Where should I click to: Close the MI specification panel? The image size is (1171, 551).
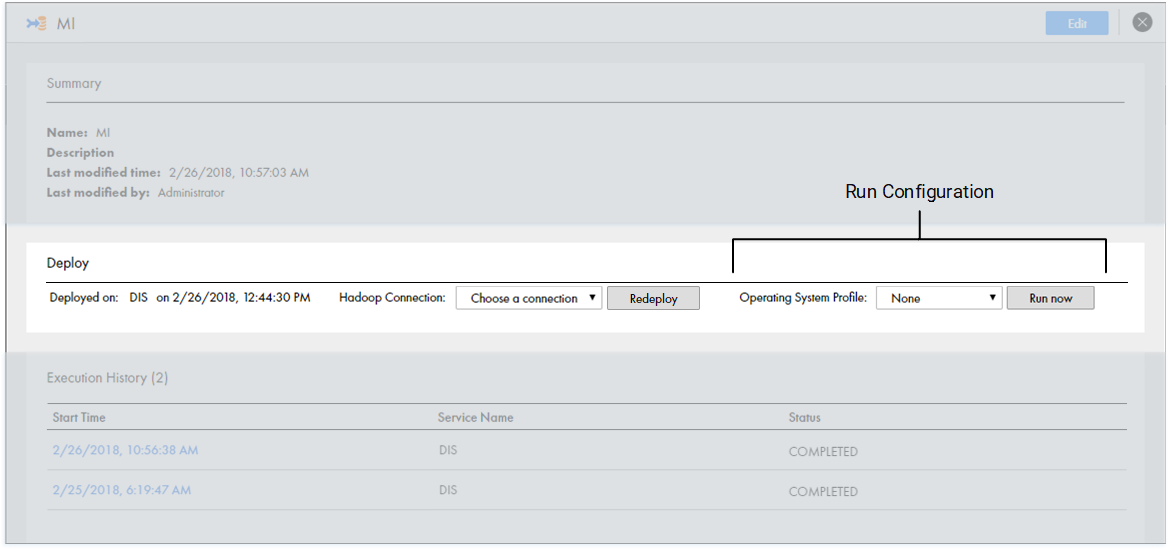[1142, 22]
